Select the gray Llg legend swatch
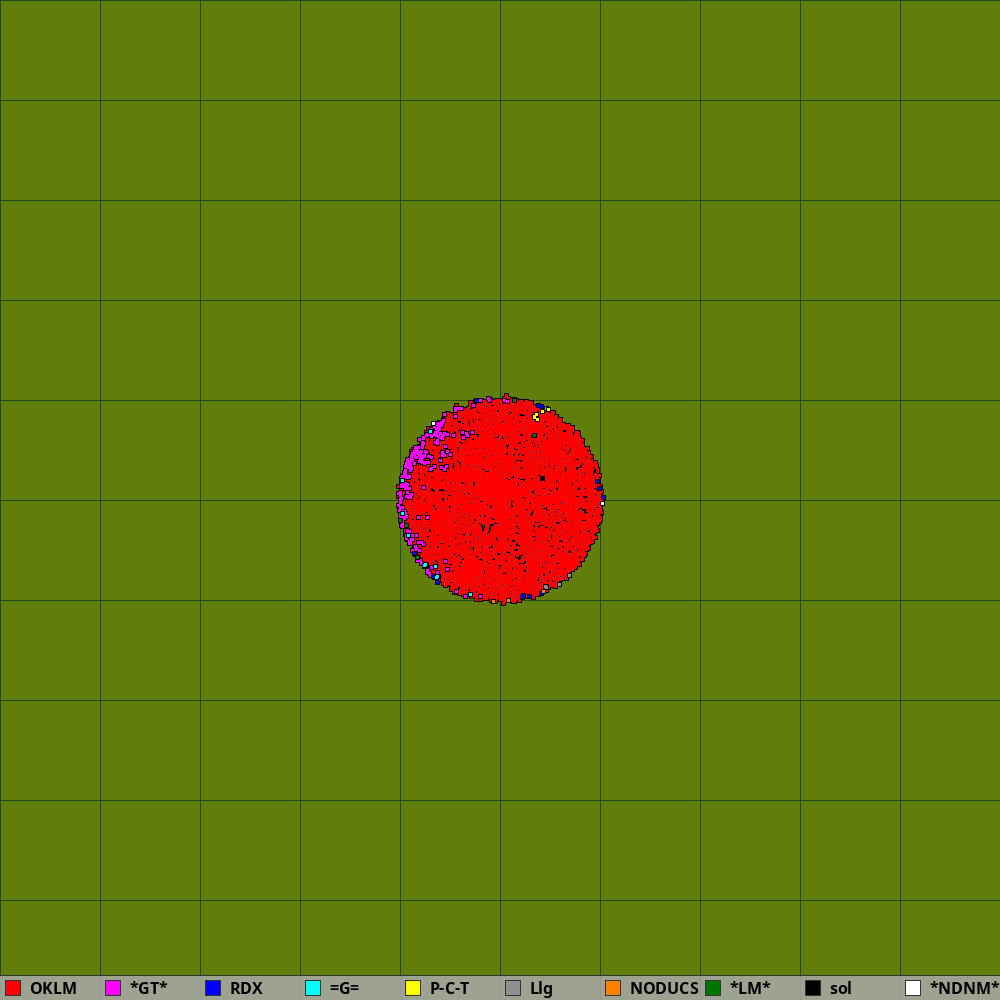This screenshot has width=1000, height=1000. point(513,988)
